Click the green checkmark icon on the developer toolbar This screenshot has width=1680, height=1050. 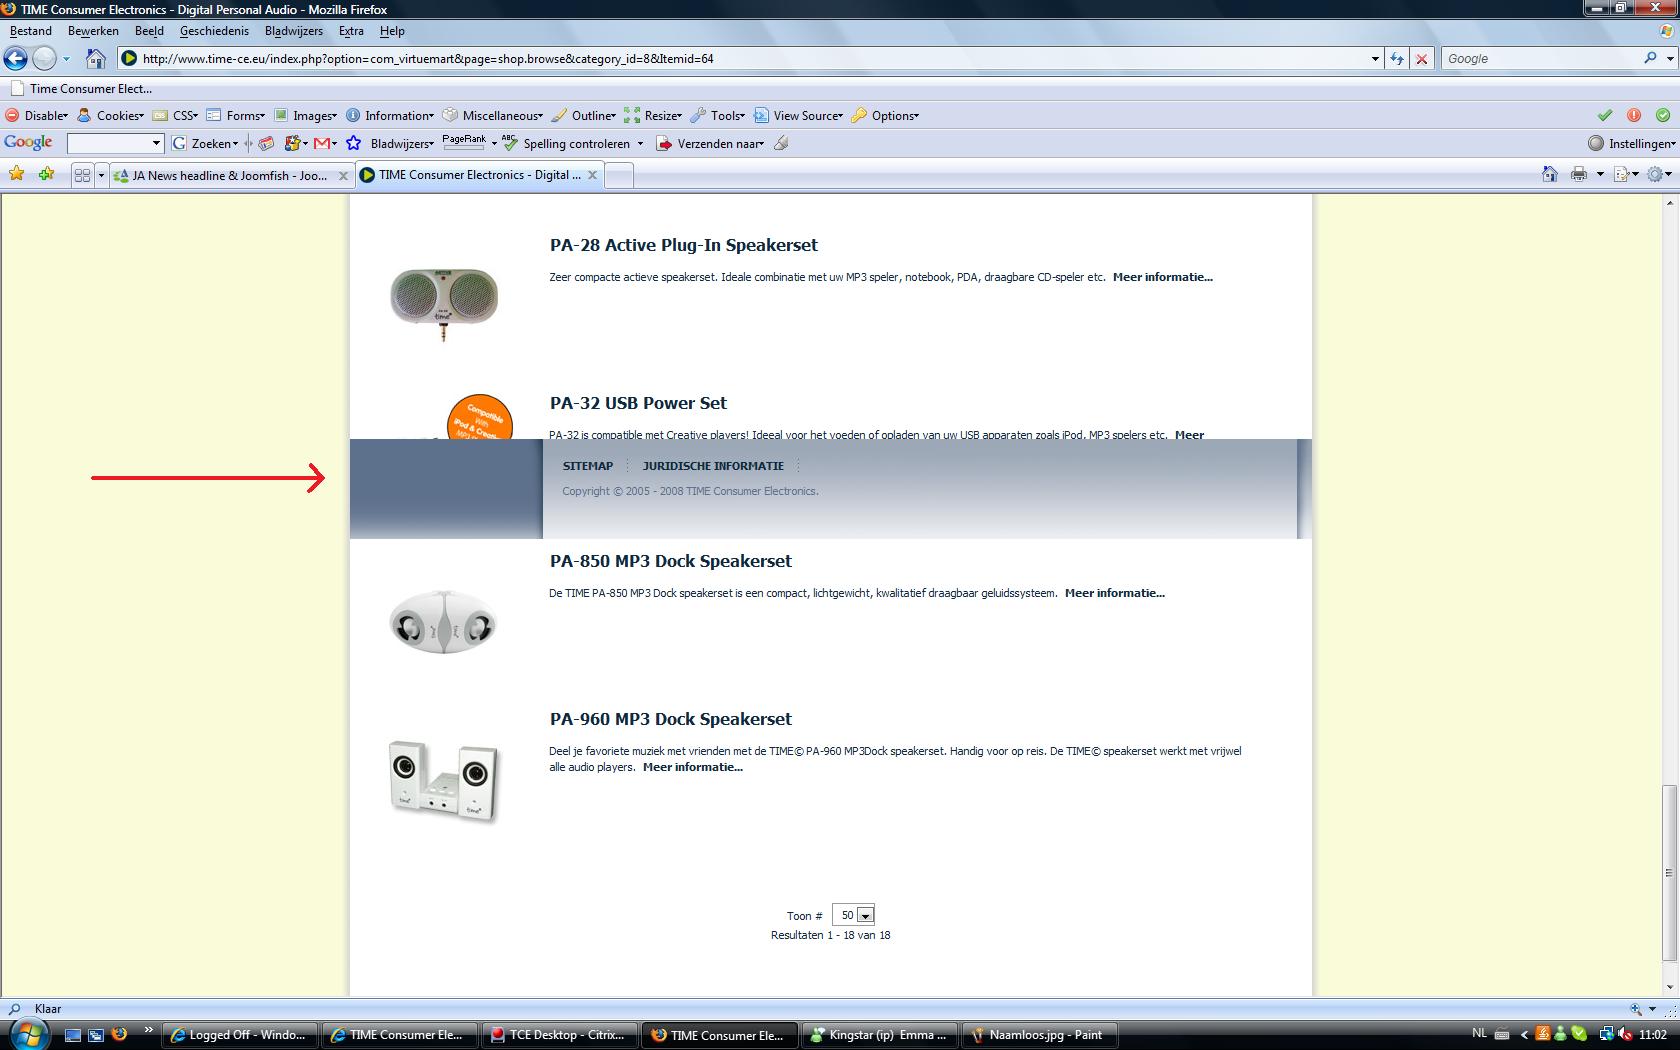(1605, 115)
